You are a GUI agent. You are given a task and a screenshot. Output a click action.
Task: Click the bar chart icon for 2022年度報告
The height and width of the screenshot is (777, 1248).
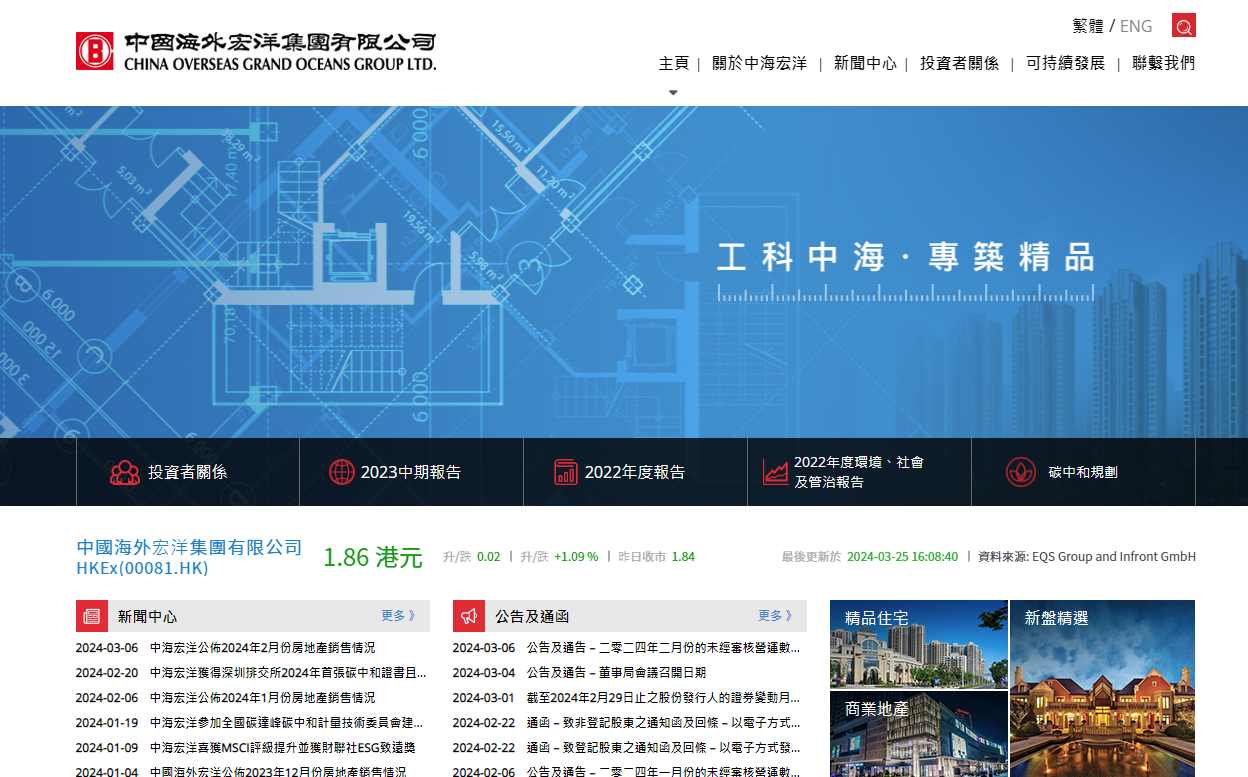566,472
